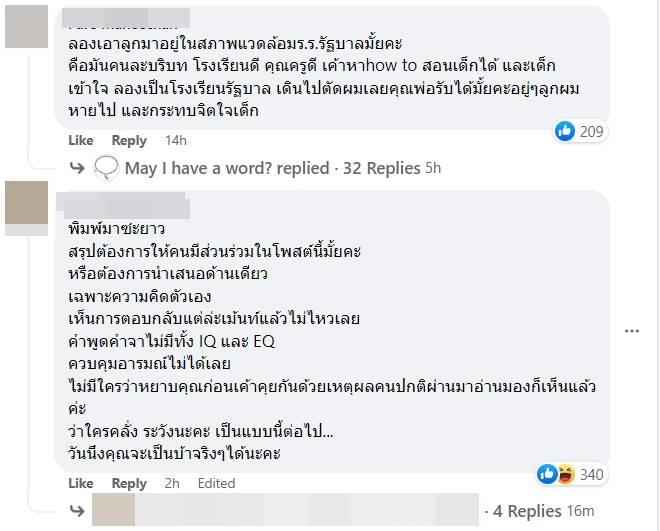Click the reply arrow icon beside 4 Replies

(x=78, y=511)
